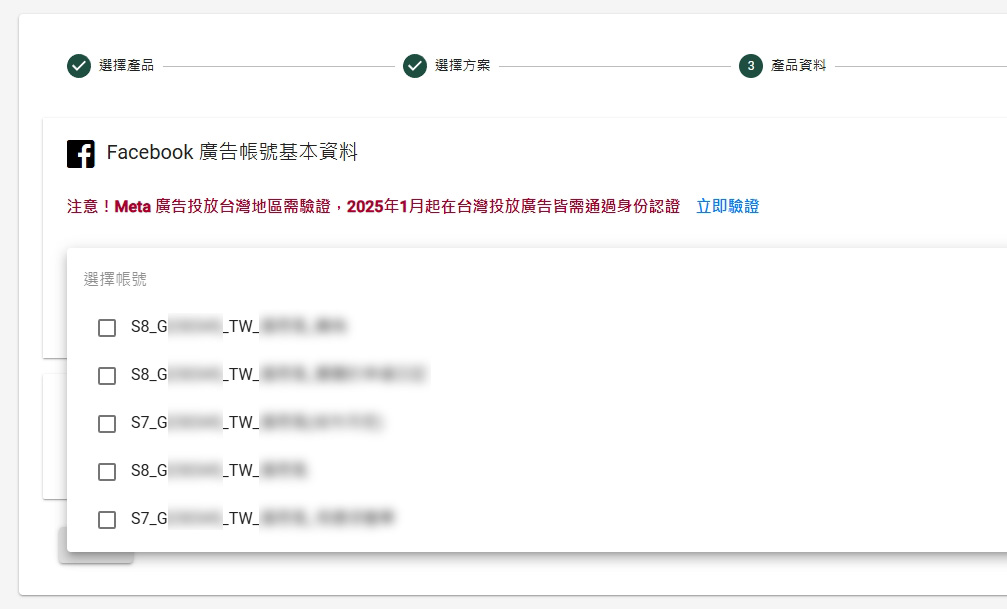
Task: Check the last S7_G account checkbox
Action: [107, 520]
